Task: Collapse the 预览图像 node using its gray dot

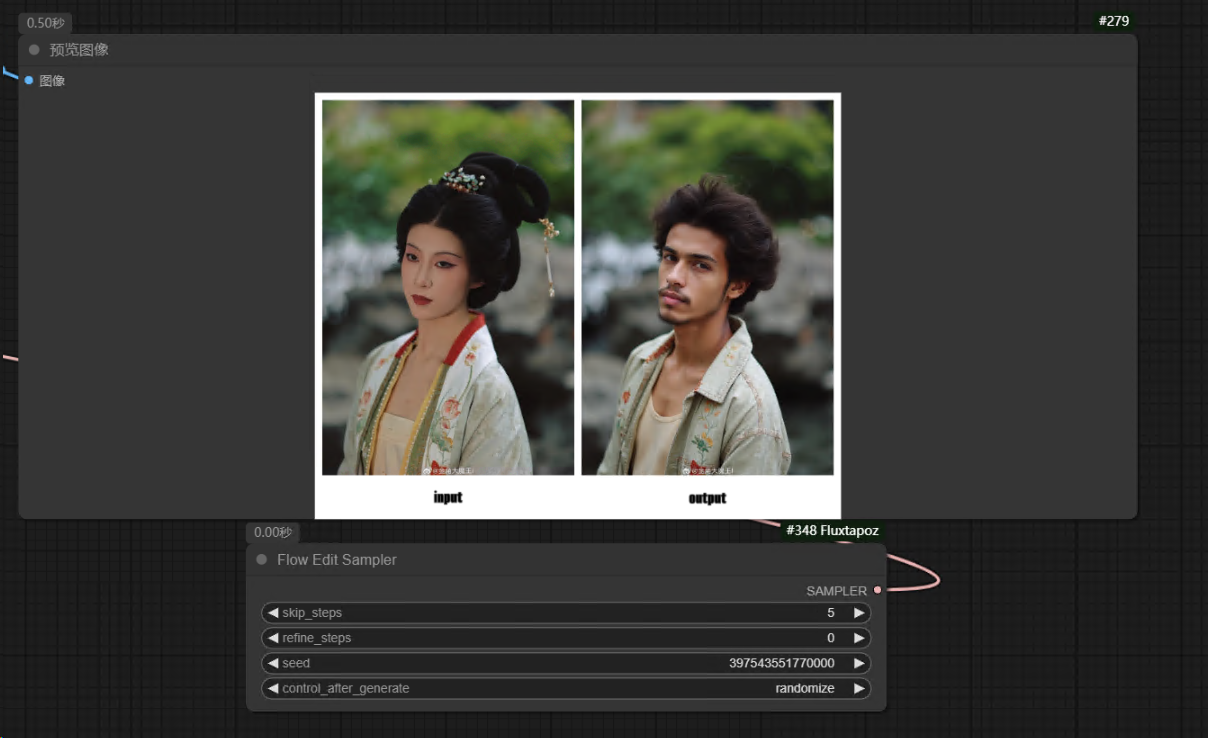Action: pyautogui.click(x=34, y=50)
